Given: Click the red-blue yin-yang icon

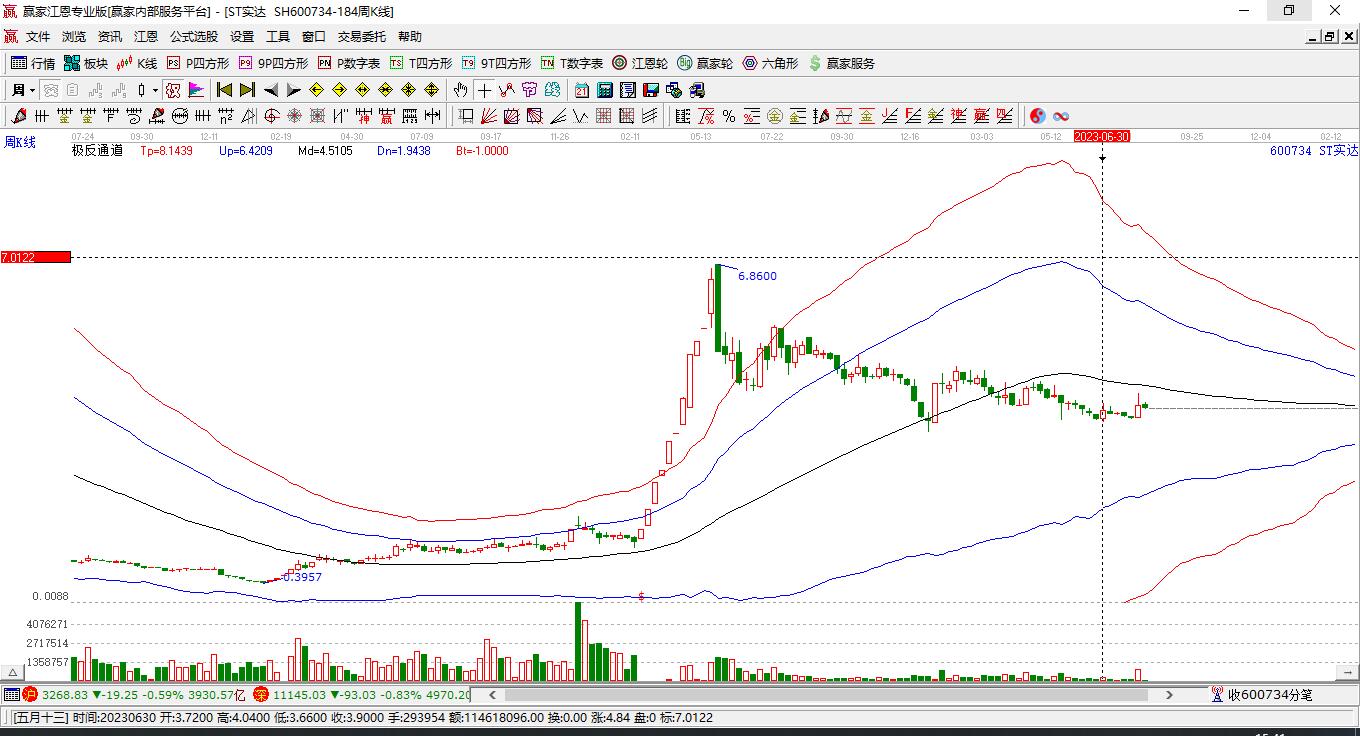Looking at the screenshot, I should (1038, 116).
